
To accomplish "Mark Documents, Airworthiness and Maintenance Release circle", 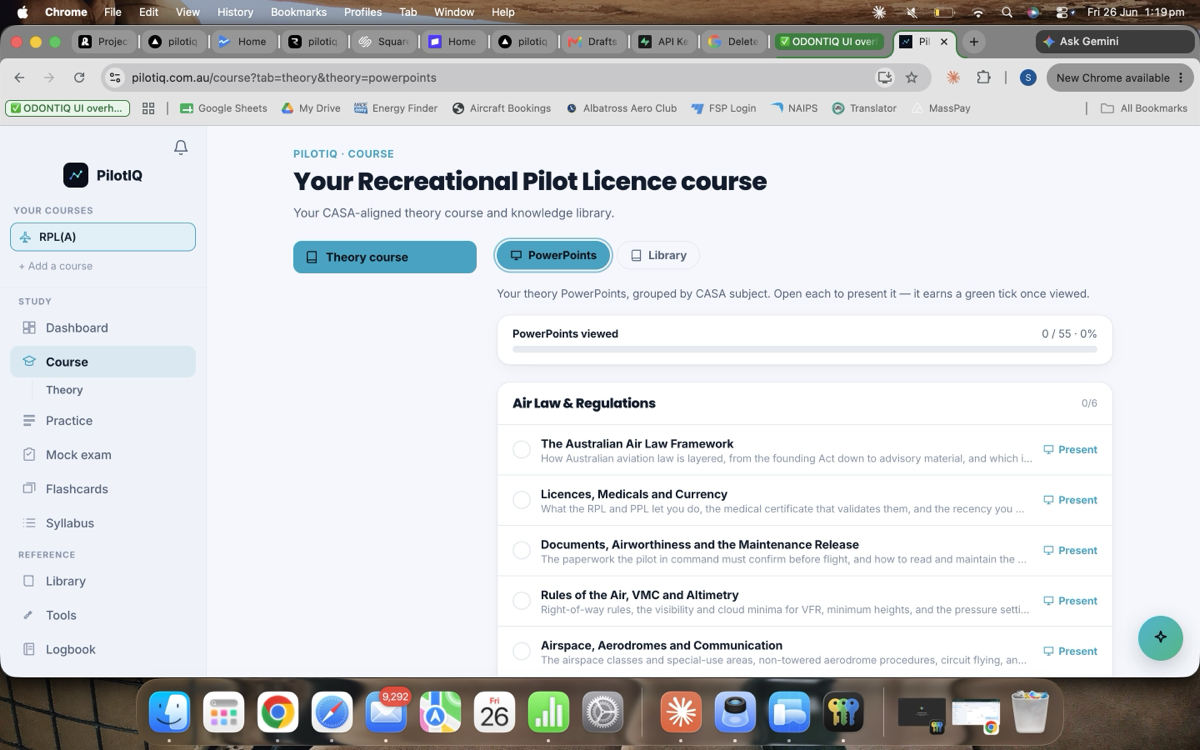I will point(521,550).
